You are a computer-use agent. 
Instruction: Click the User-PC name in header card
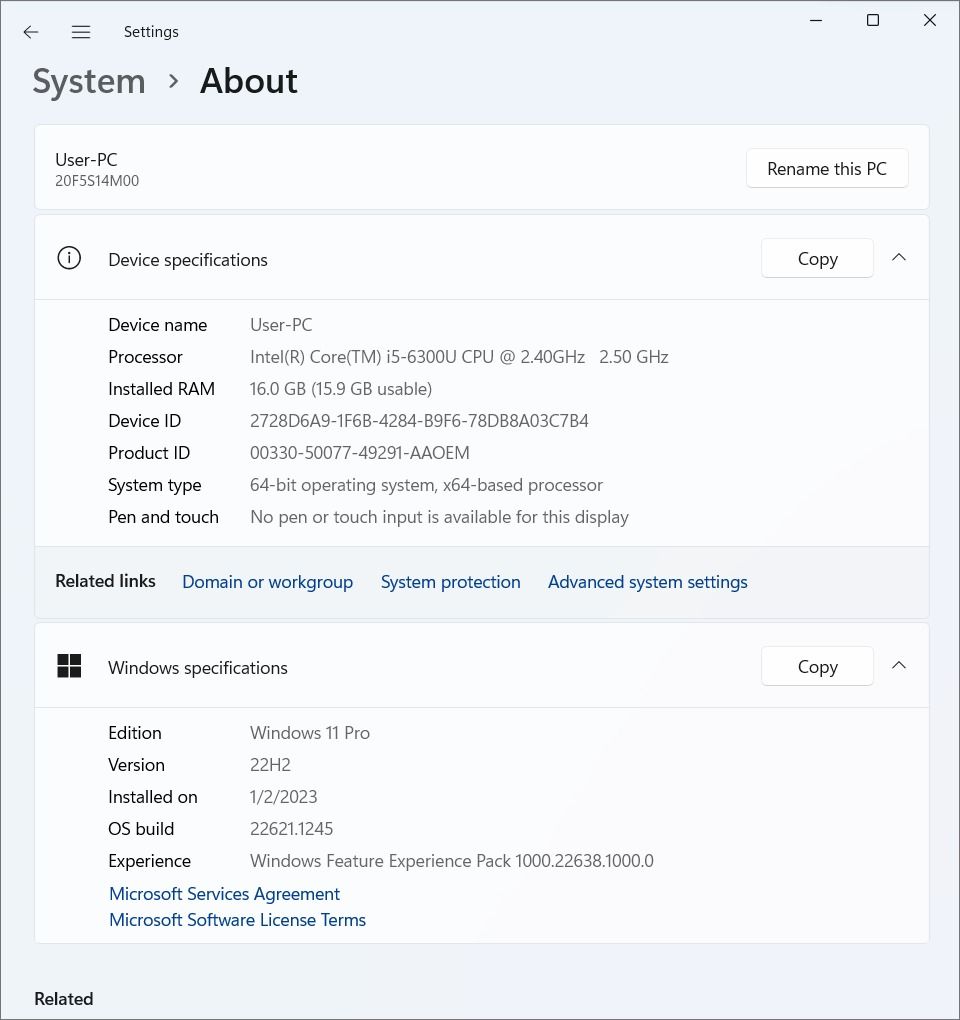tap(86, 159)
